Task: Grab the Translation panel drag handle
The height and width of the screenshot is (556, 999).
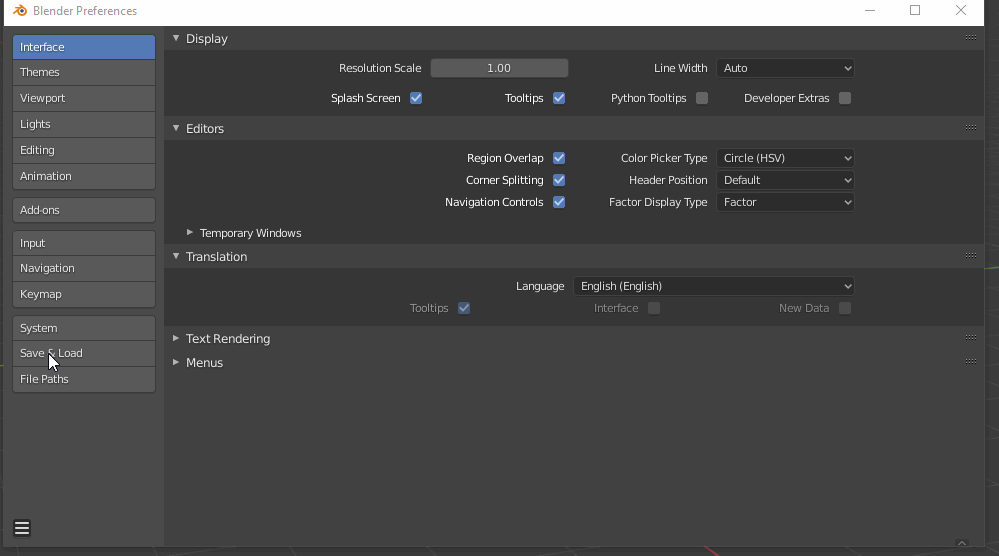Action: click(970, 256)
